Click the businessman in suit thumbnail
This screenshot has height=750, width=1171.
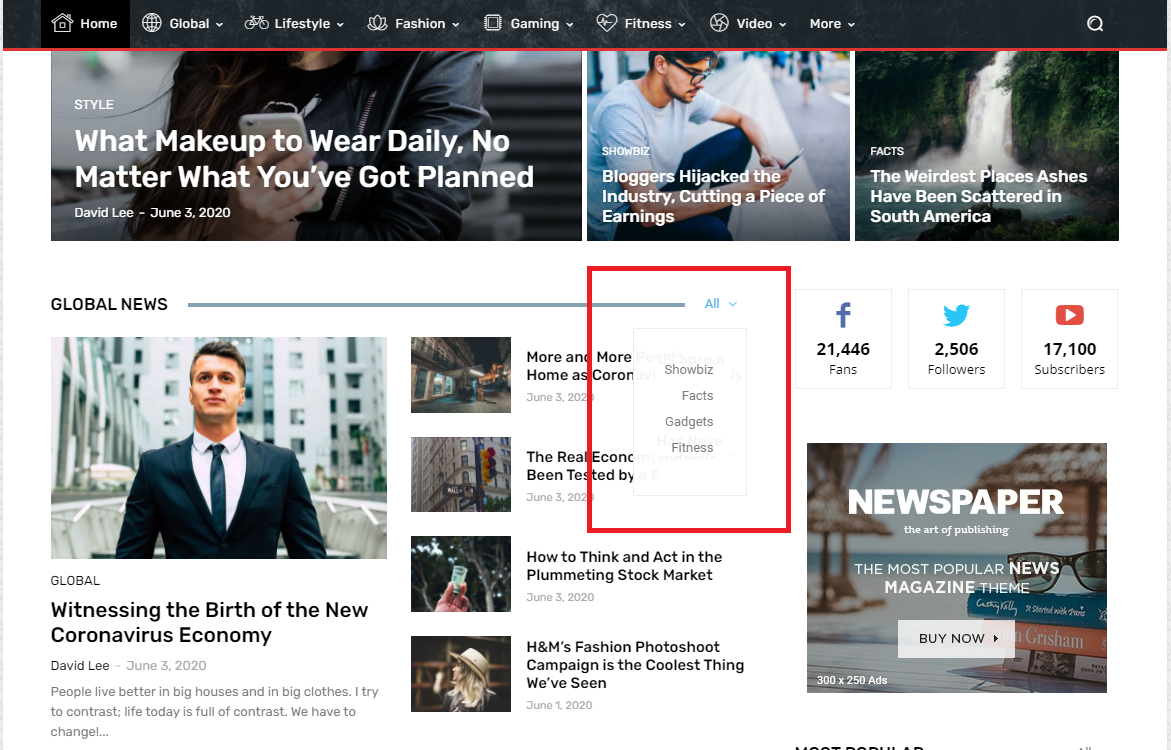[219, 447]
